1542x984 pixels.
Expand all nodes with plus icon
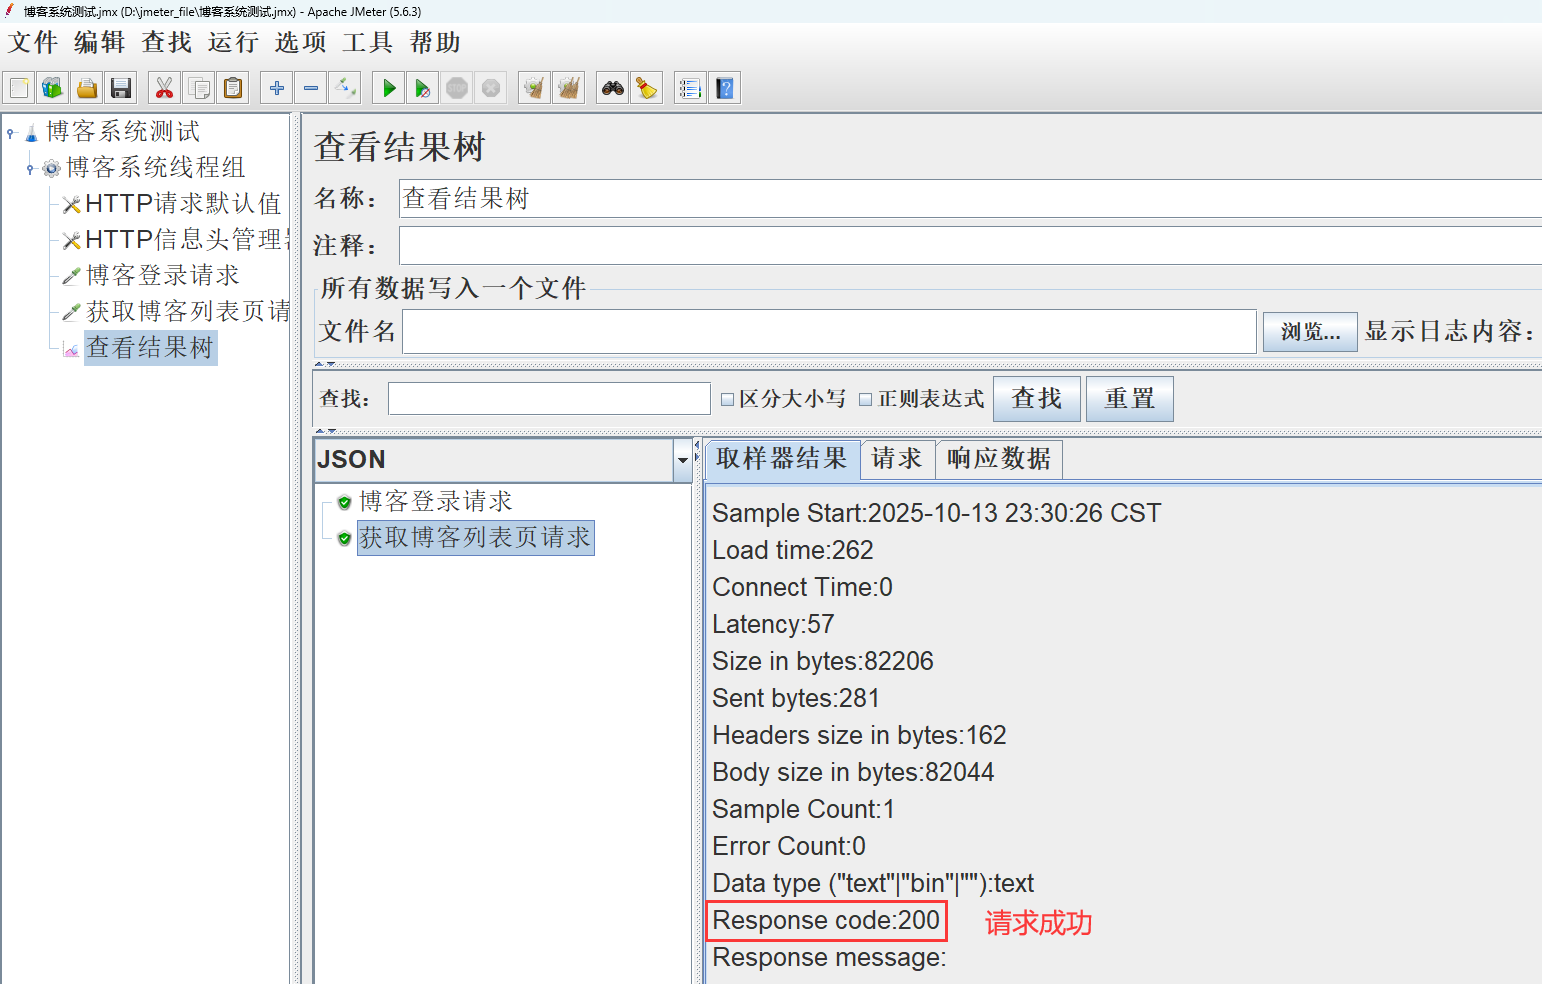(x=277, y=88)
